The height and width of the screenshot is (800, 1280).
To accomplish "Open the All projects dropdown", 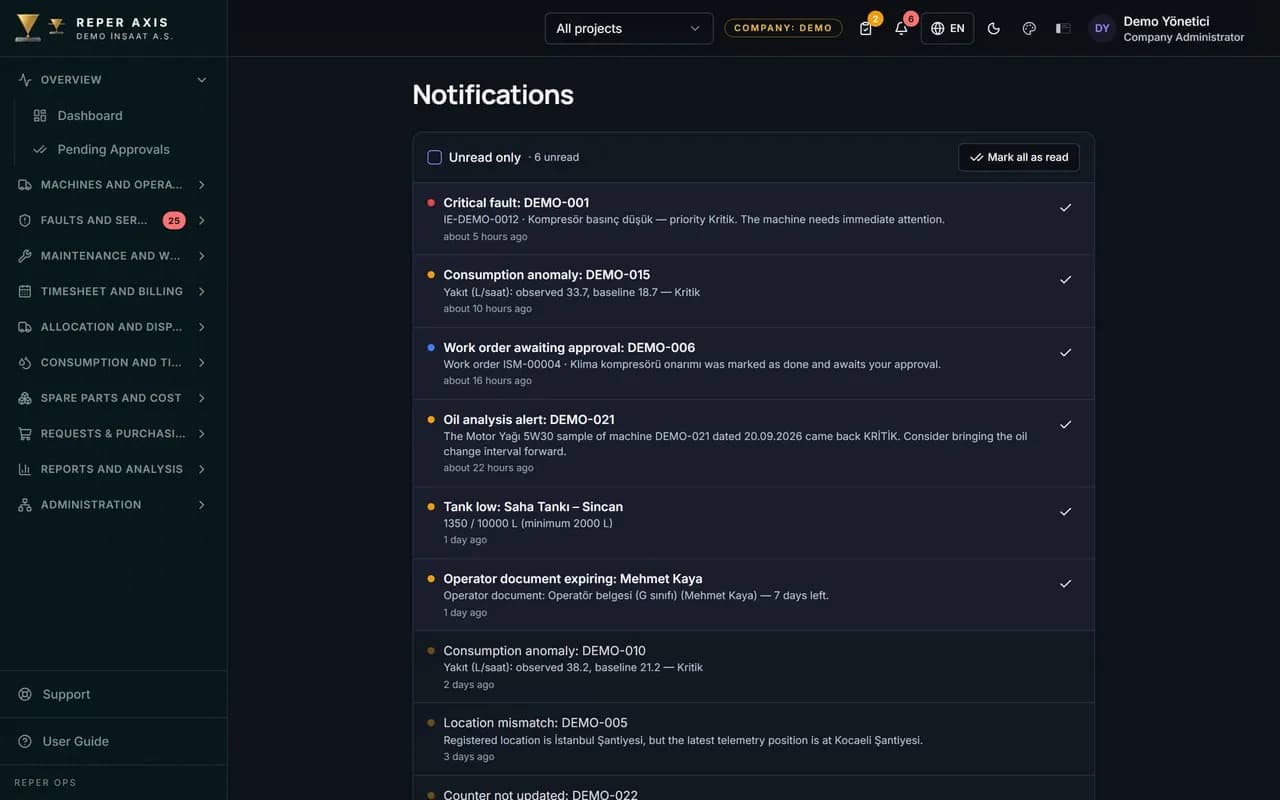I will (x=629, y=28).
